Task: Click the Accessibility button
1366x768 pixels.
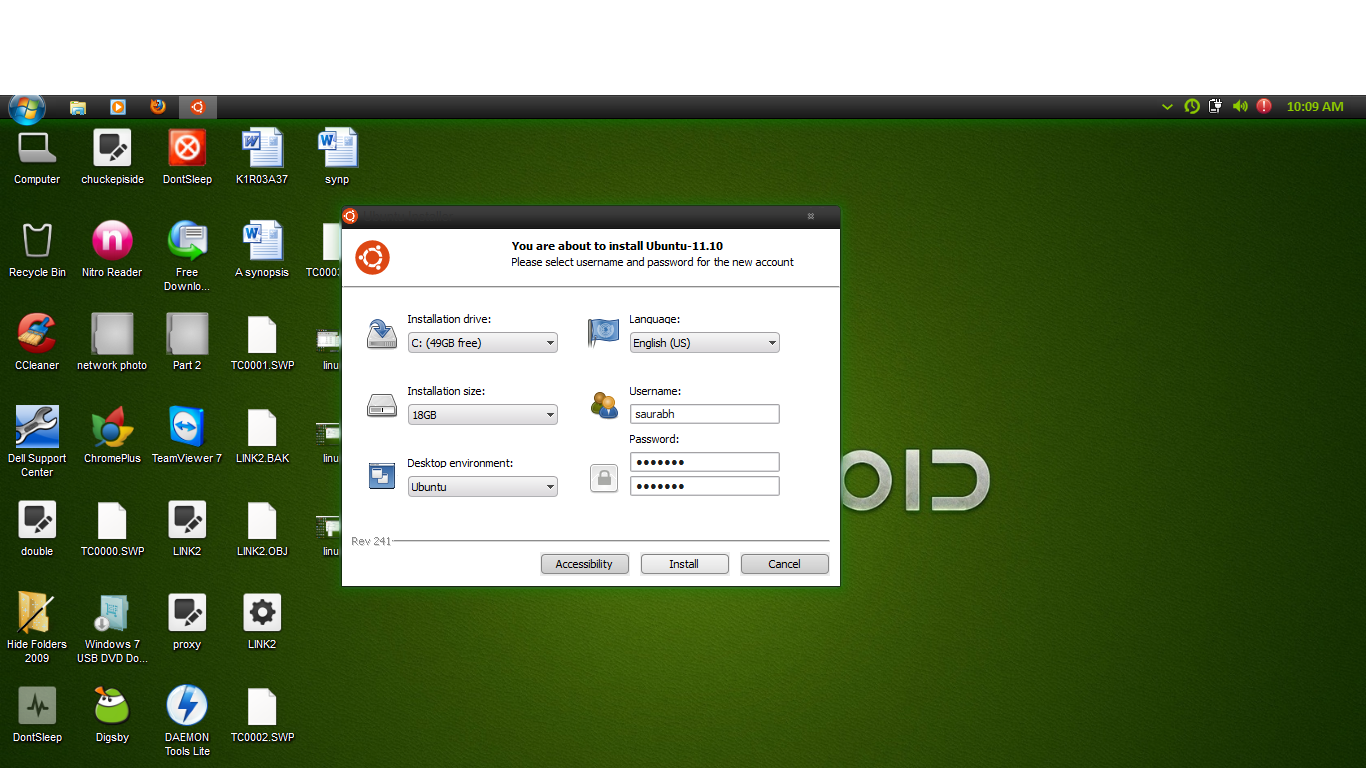Action: point(584,564)
